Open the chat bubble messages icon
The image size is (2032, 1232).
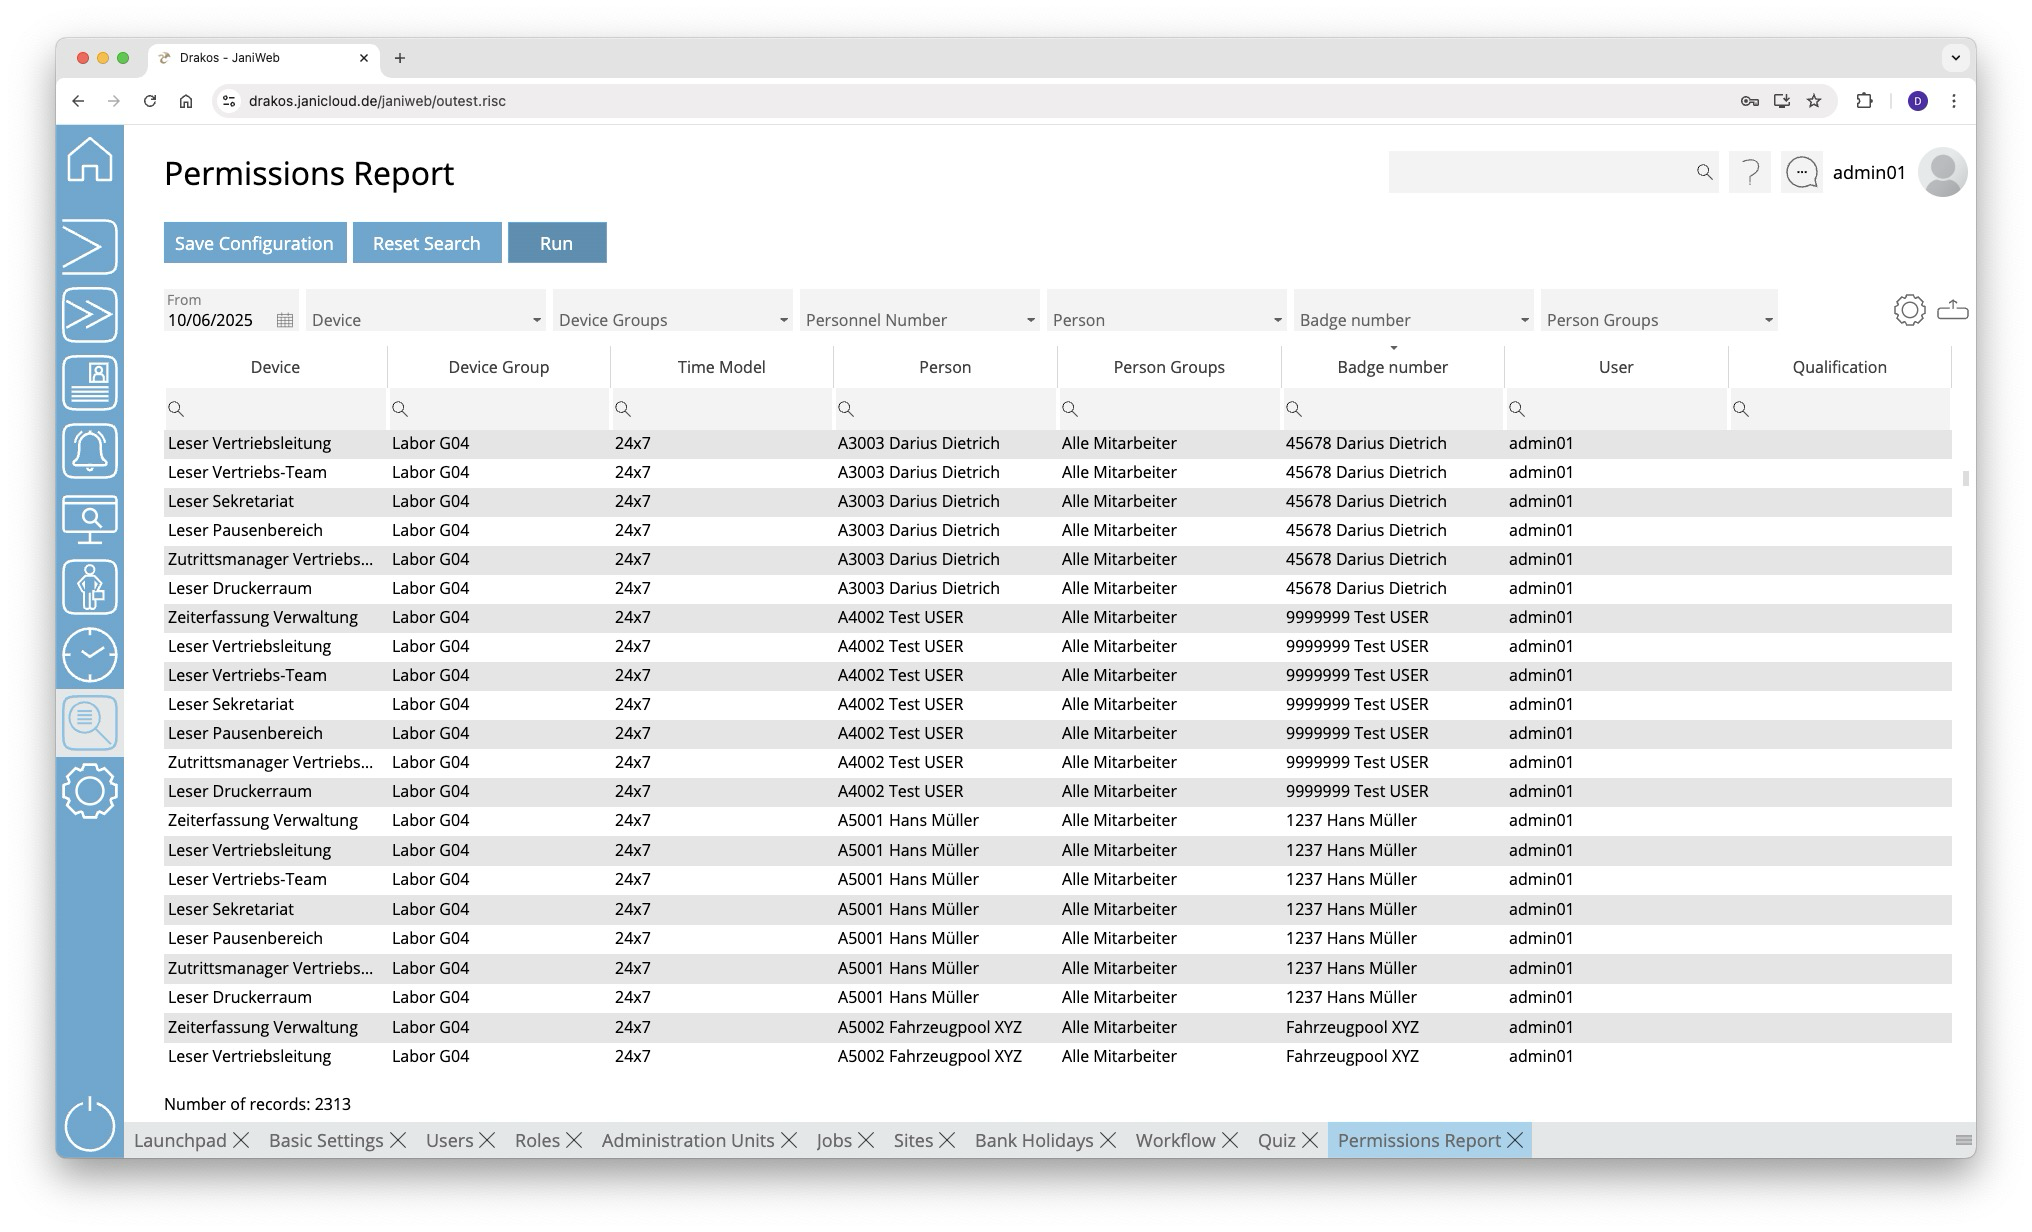(x=1801, y=173)
